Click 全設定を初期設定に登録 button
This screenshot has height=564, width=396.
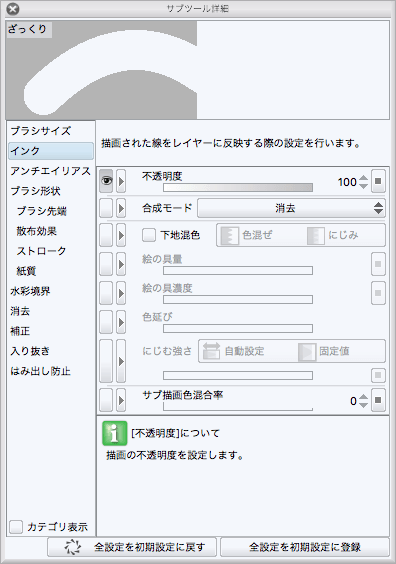[x=305, y=547]
